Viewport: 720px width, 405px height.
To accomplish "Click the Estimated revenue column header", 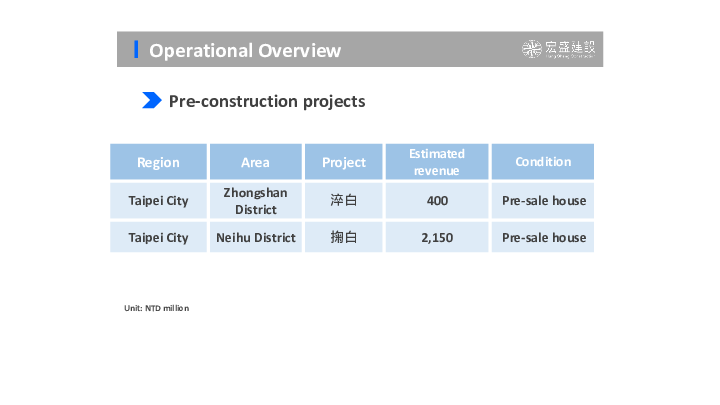I will click(437, 162).
